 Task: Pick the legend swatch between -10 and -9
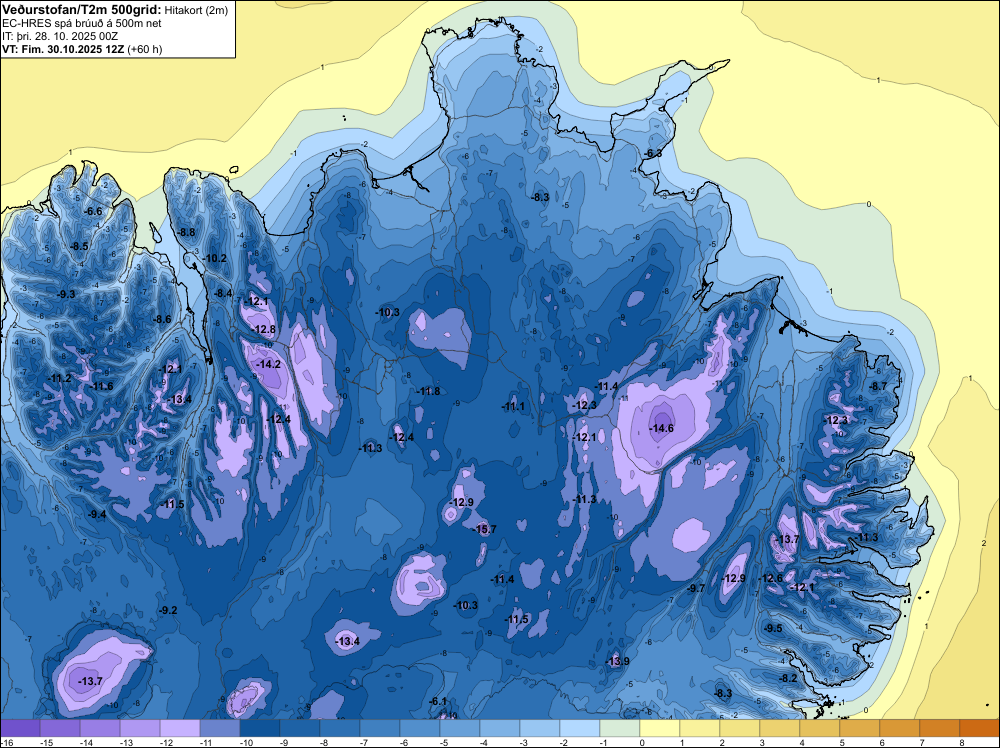pos(260,728)
